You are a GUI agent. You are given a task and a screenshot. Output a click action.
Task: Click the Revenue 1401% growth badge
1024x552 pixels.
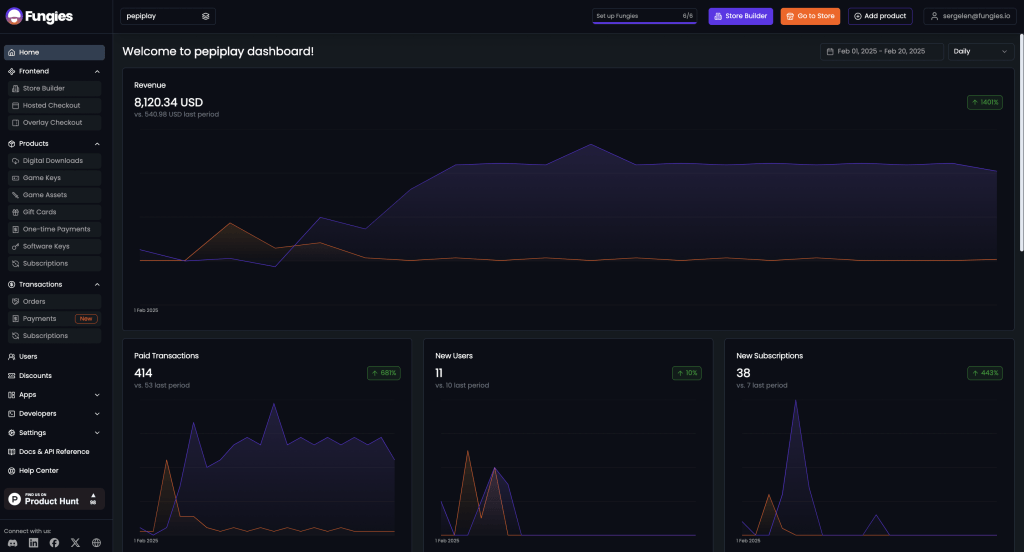[x=985, y=103]
